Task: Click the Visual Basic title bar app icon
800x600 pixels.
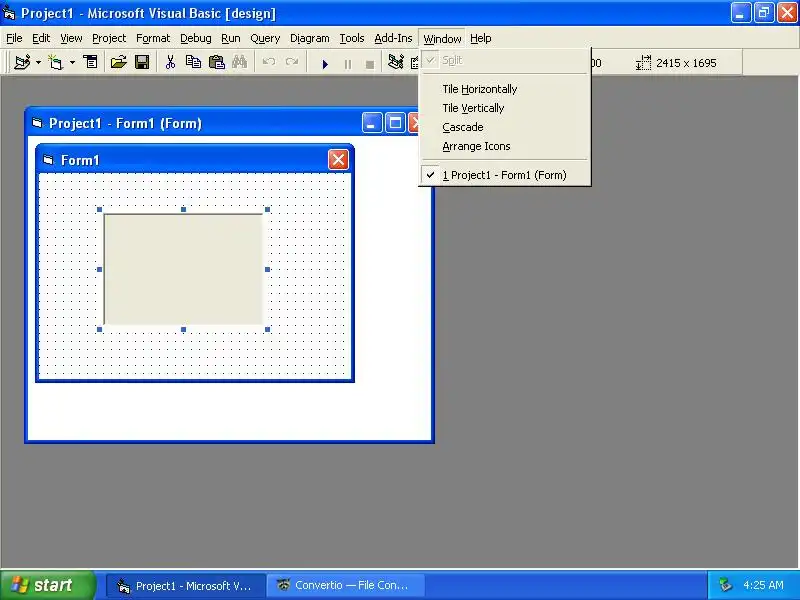Action: (9, 13)
